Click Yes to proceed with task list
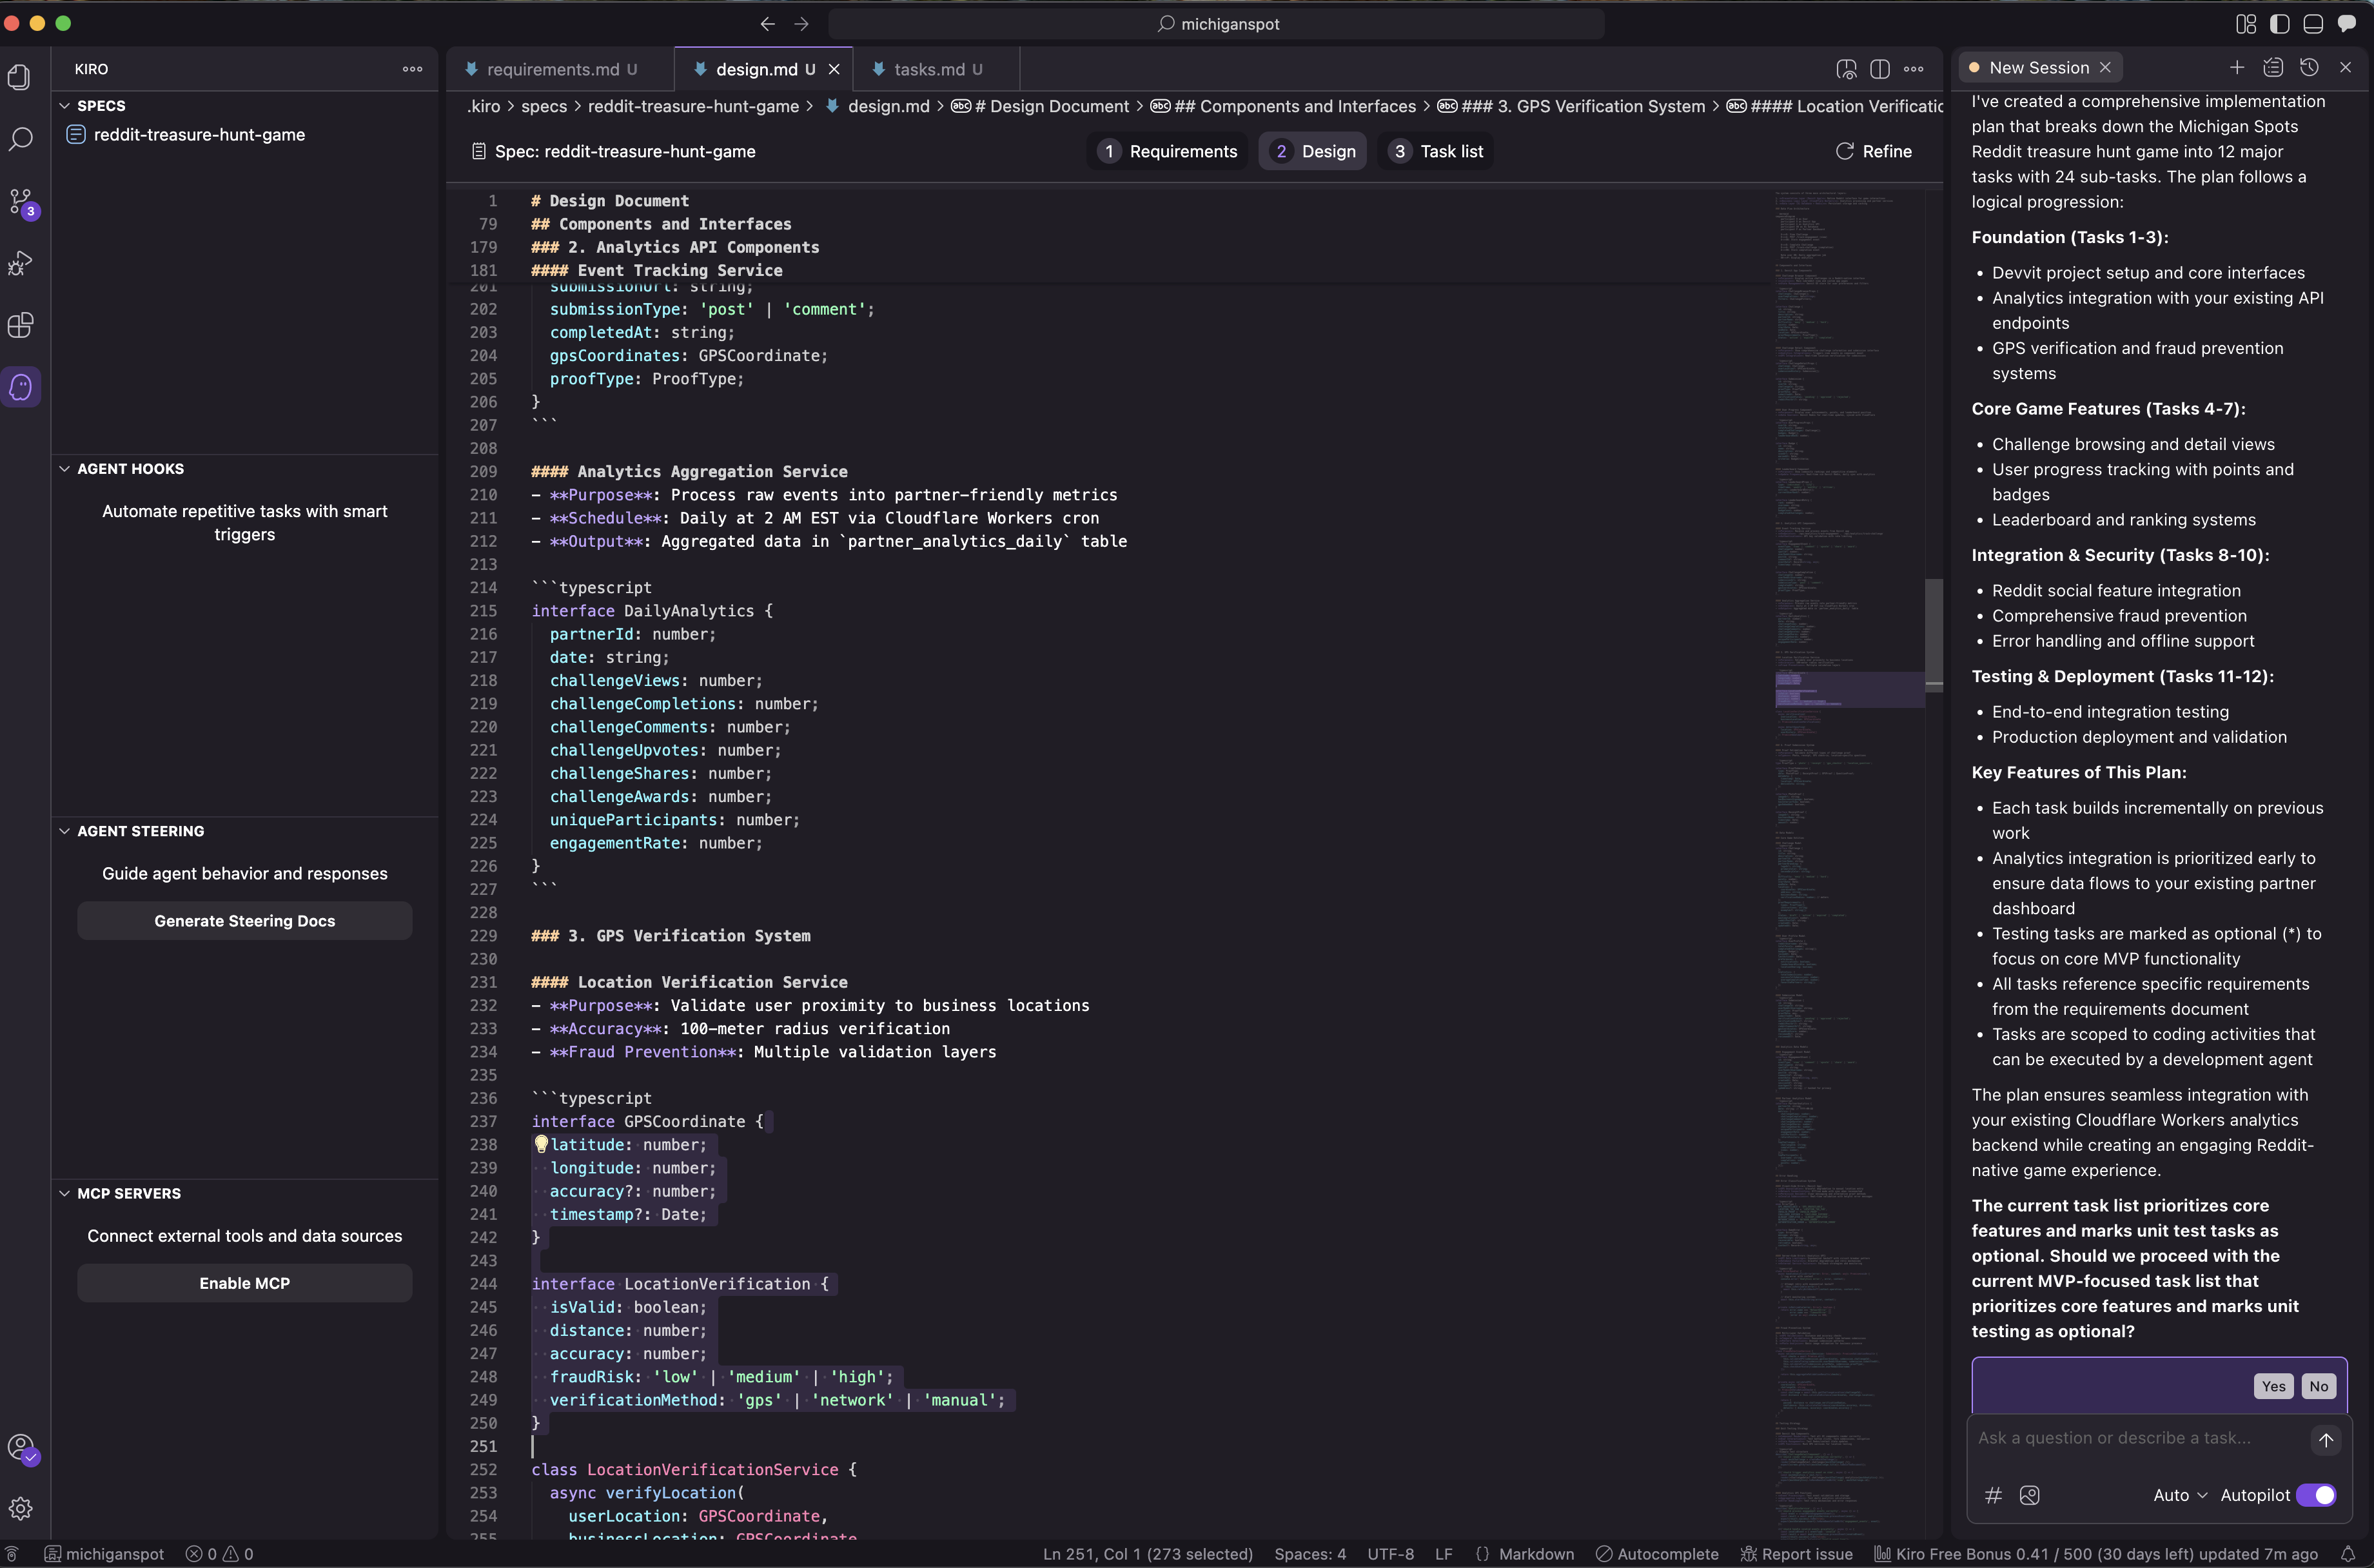Screen dimensions: 2374x1568 point(2273,1386)
